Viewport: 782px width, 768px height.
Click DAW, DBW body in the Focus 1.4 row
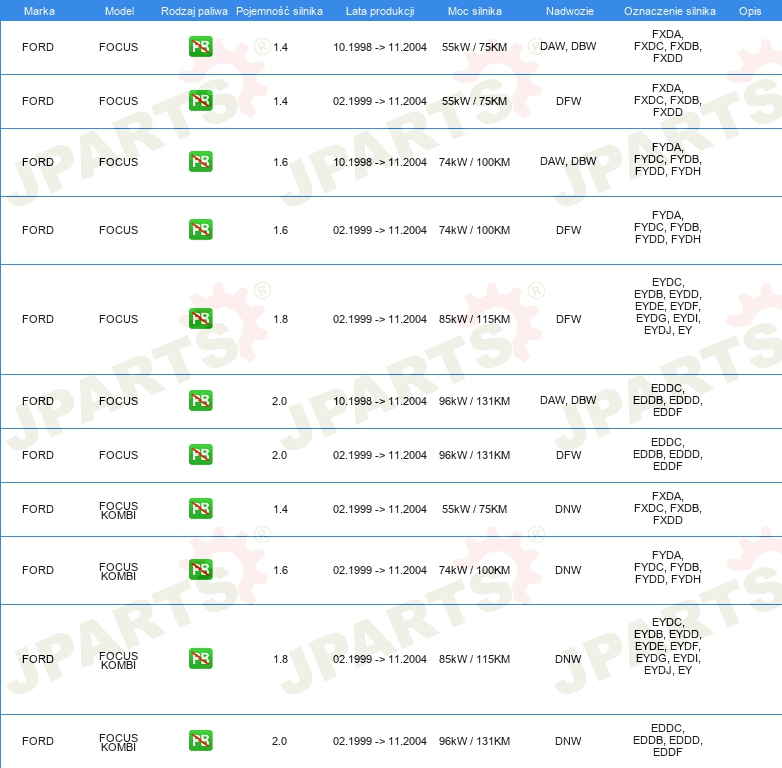pyautogui.click(x=568, y=46)
